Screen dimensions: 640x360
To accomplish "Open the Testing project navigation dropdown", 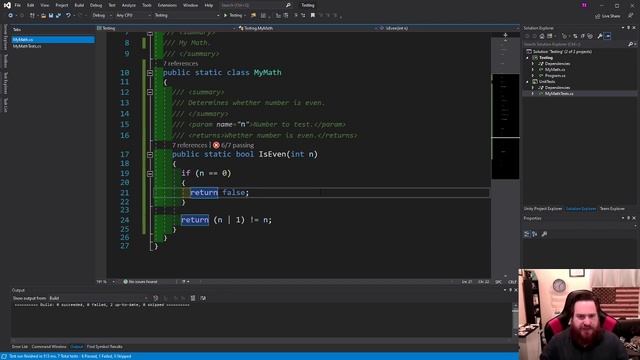I will pyautogui.click(x=166, y=28).
